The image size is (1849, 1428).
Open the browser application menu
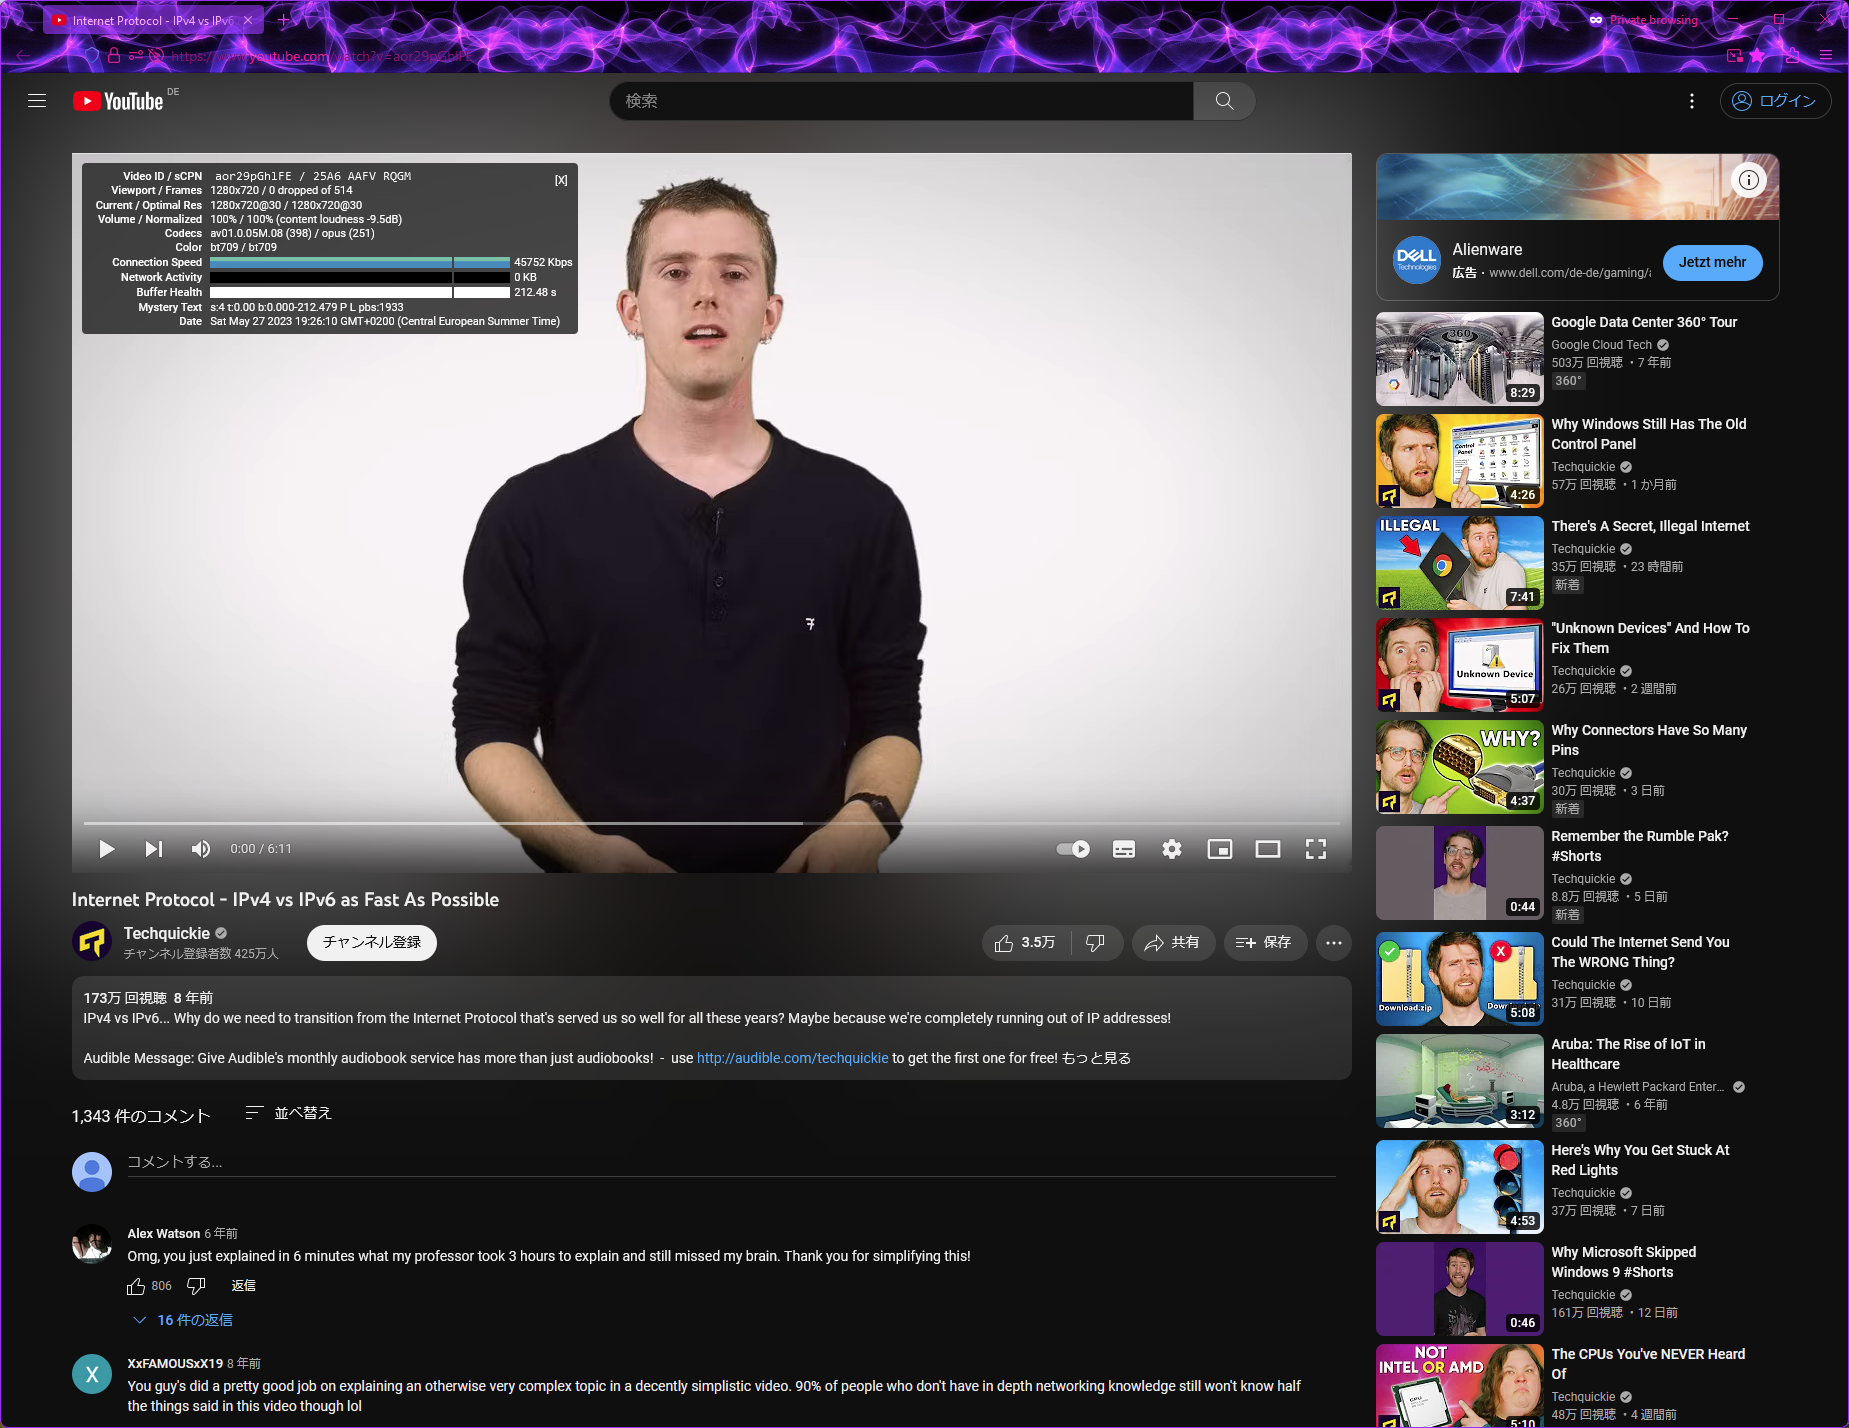click(x=1826, y=56)
